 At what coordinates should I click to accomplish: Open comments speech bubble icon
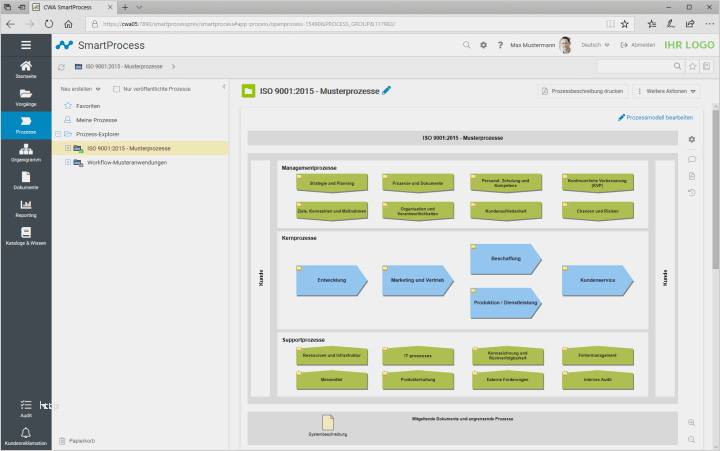click(692, 159)
